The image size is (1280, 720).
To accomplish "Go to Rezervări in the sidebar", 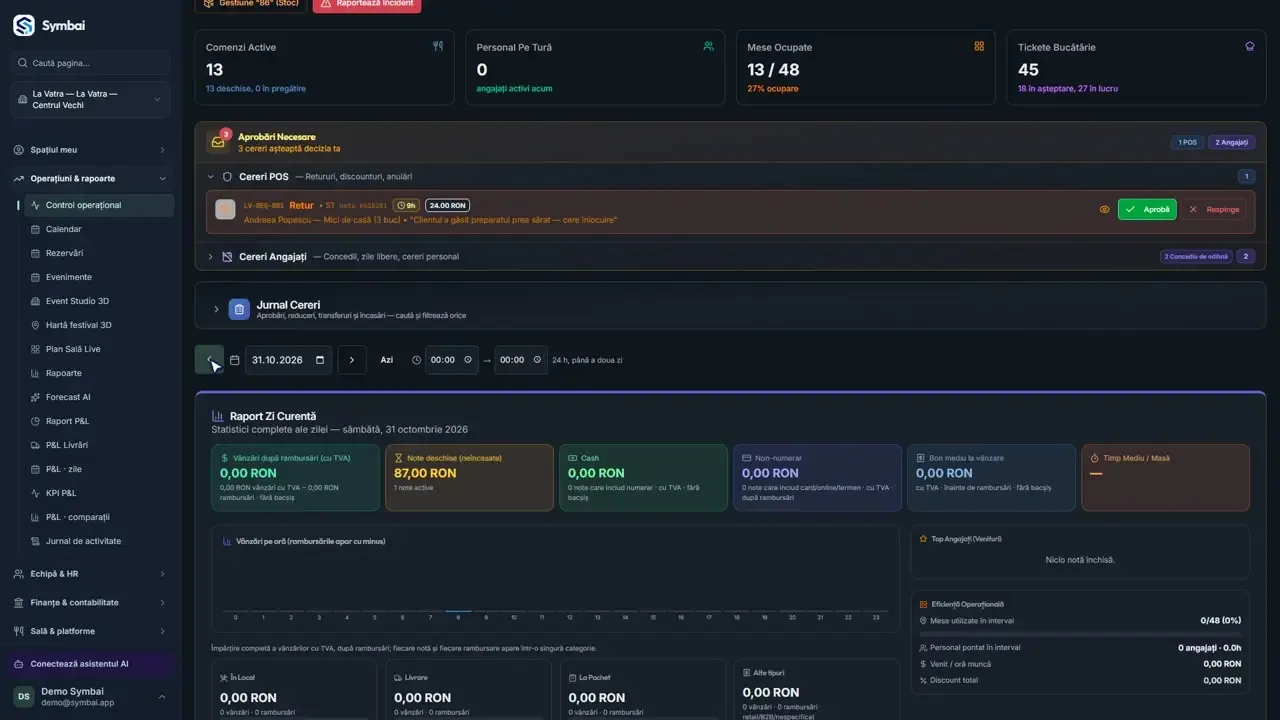I will click(99, 253).
